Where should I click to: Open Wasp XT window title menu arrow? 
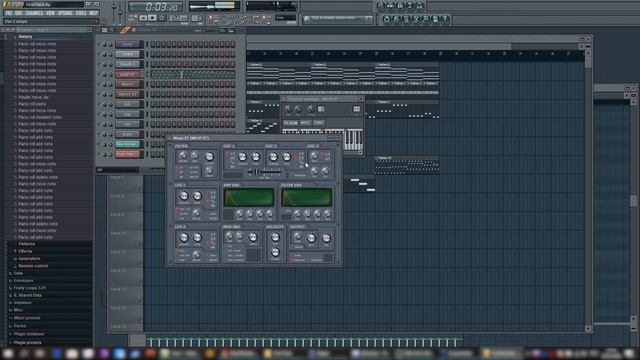[x=170, y=138]
